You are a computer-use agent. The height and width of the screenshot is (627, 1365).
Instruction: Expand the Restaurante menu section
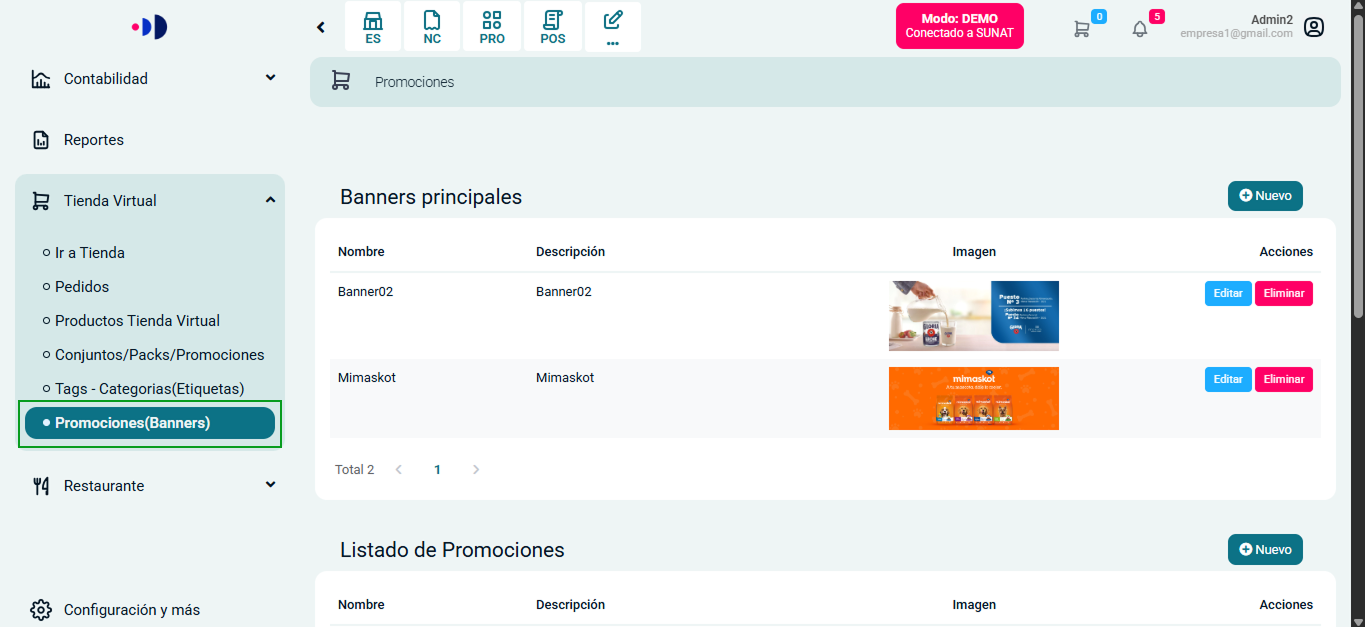coord(270,484)
